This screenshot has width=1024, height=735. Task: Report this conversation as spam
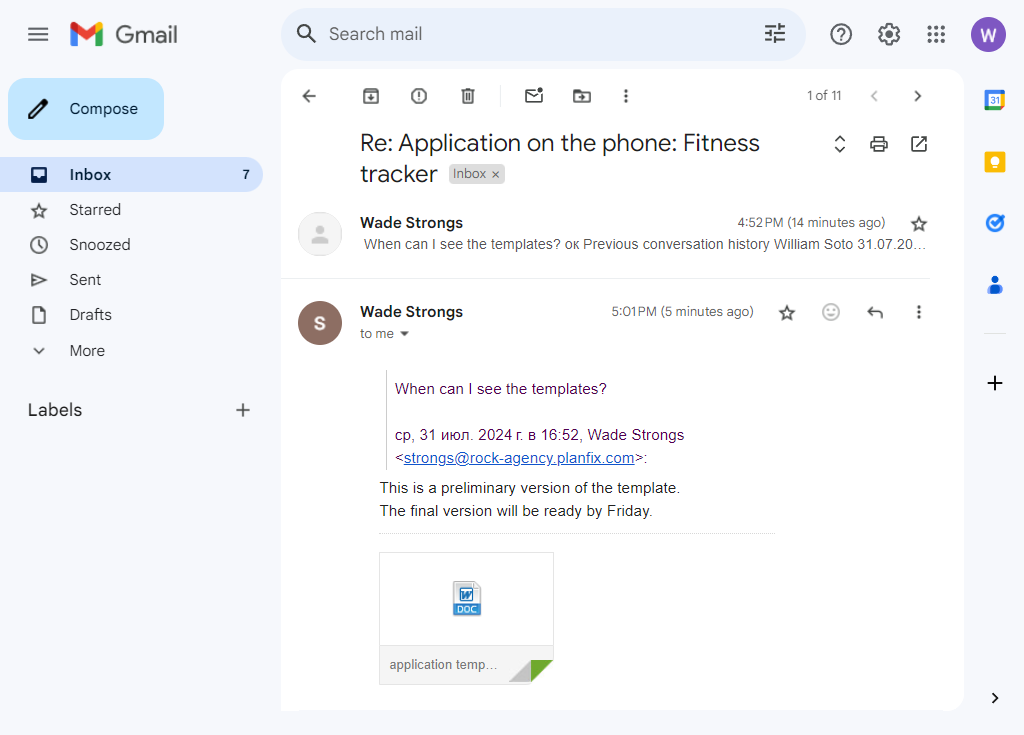tap(419, 96)
